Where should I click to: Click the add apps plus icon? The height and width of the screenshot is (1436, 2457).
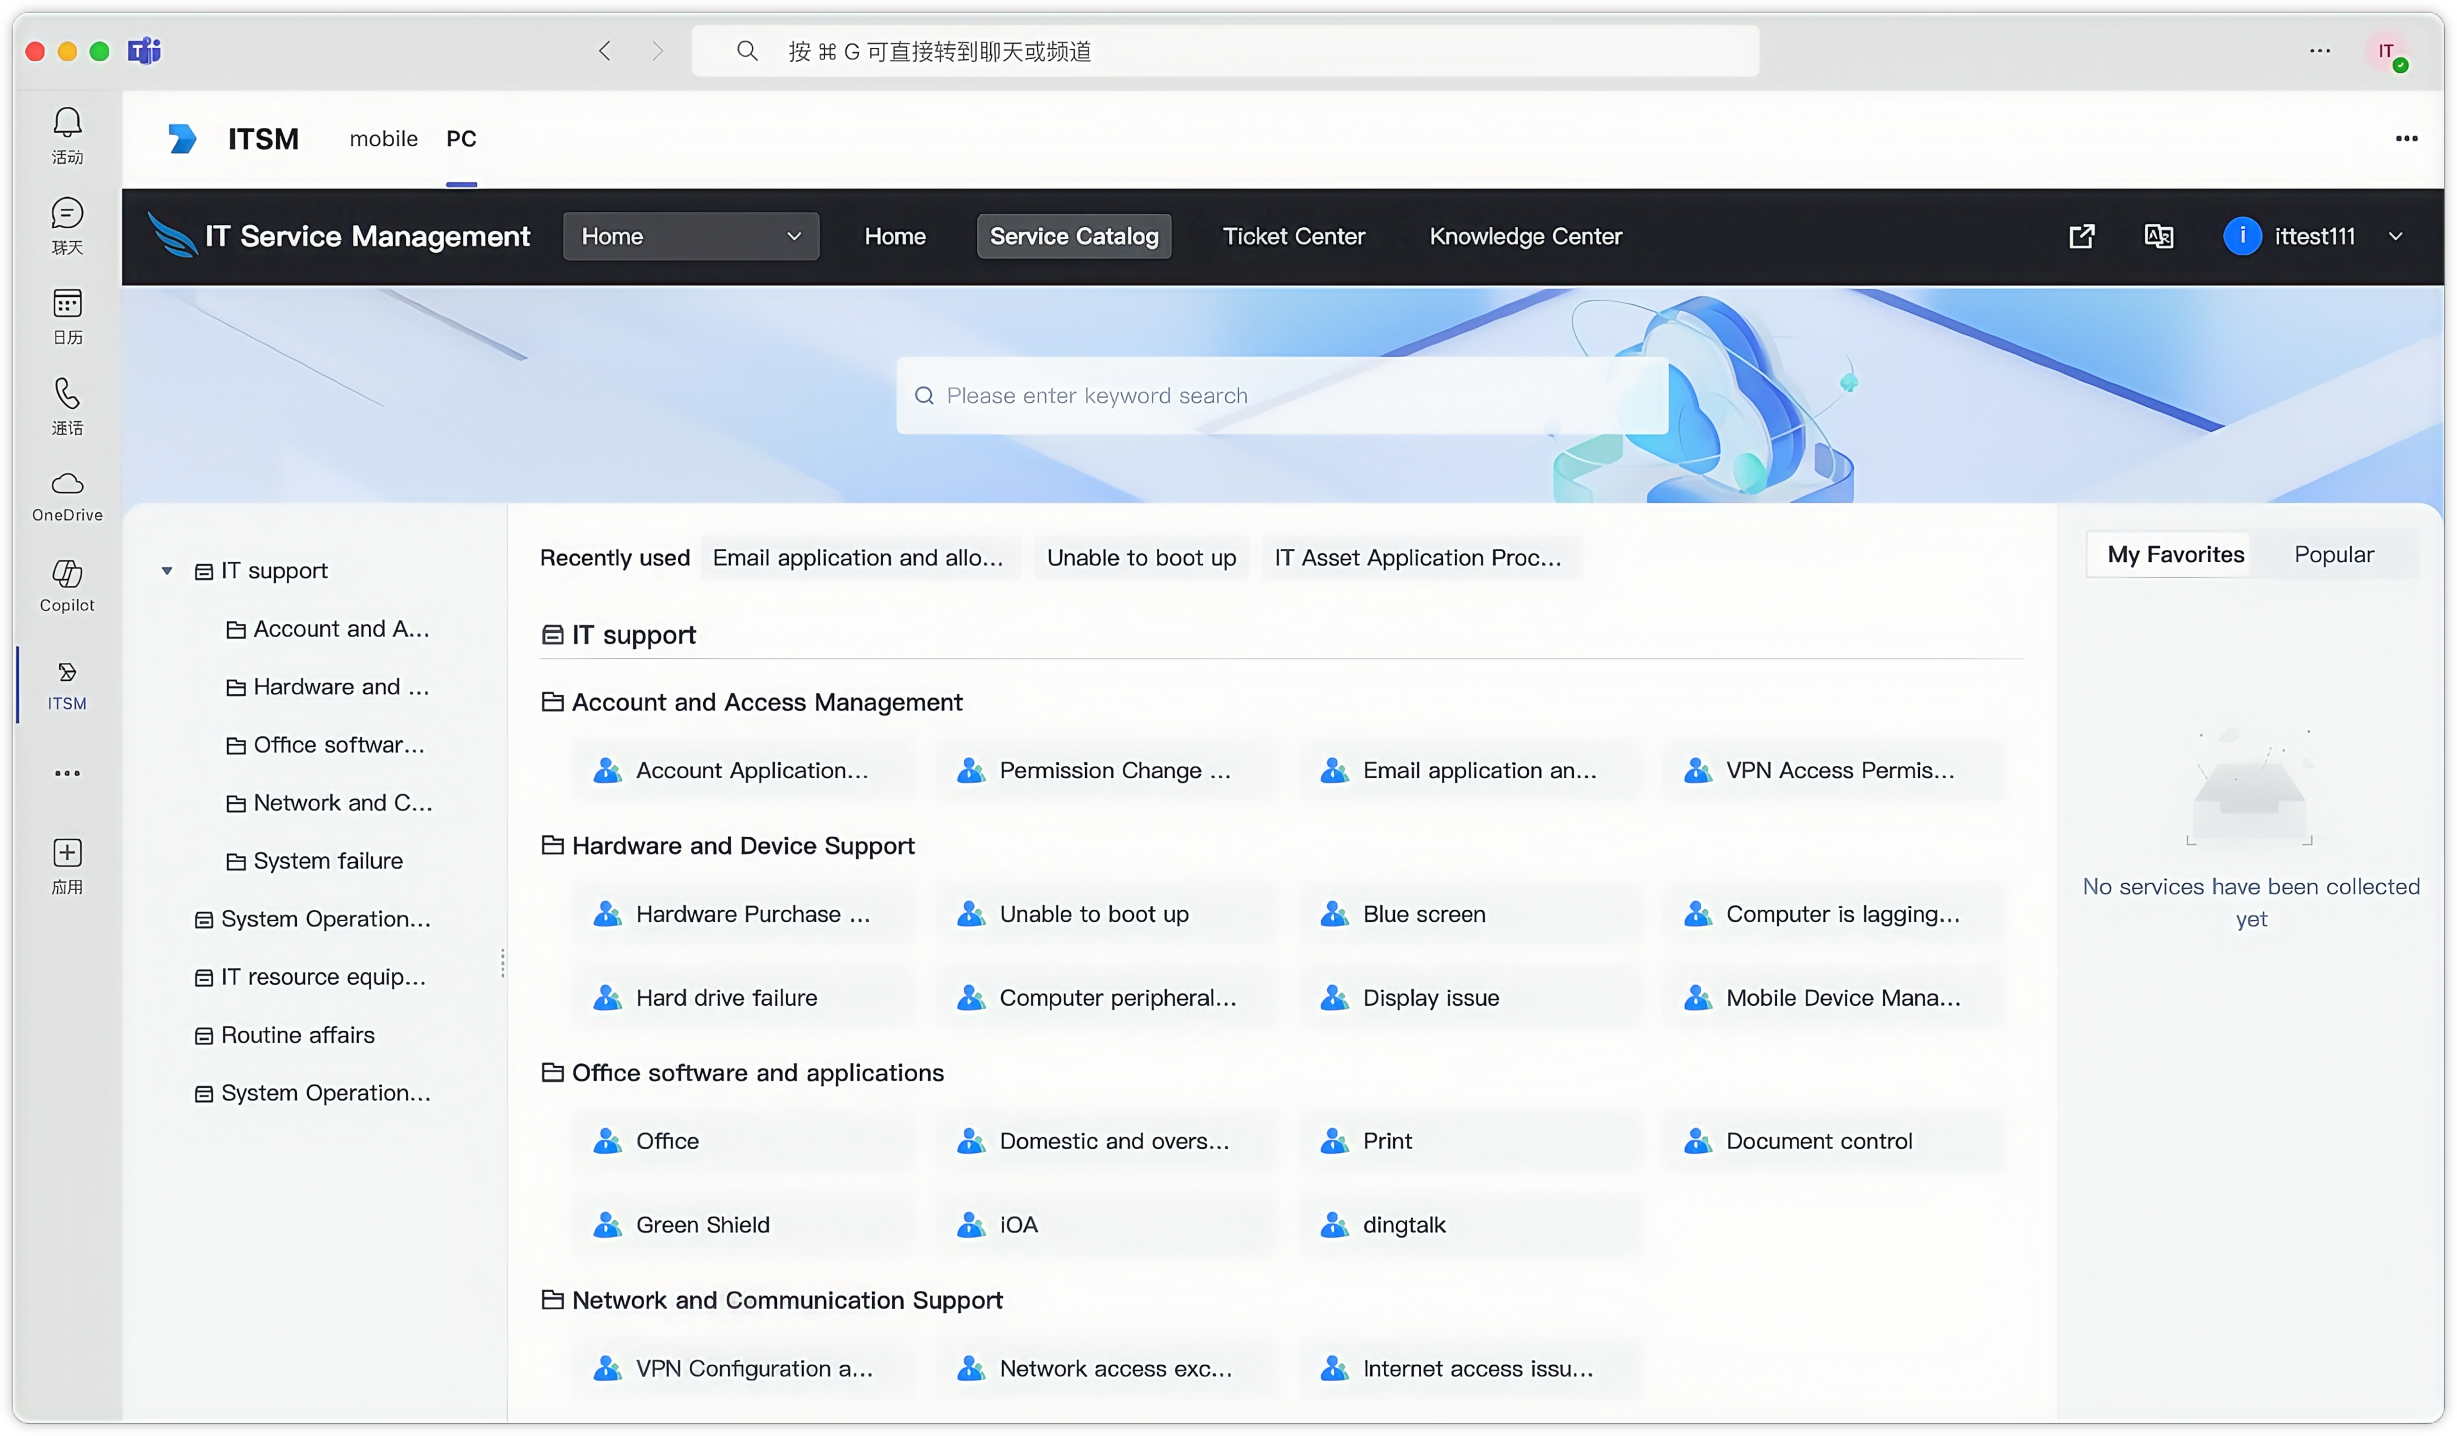coord(67,853)
